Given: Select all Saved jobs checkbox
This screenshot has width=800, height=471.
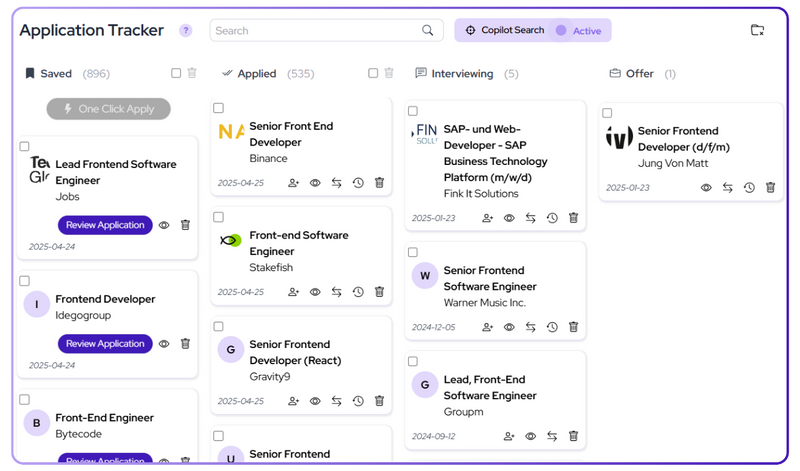Looking at the screenshot, I should pyautogui.click(x=176, y=73).
